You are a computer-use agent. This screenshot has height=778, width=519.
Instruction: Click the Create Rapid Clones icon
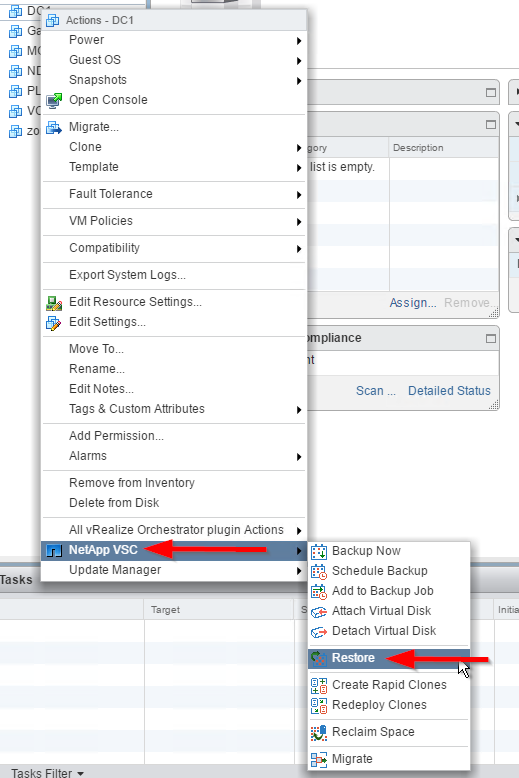tap(319, 685)
